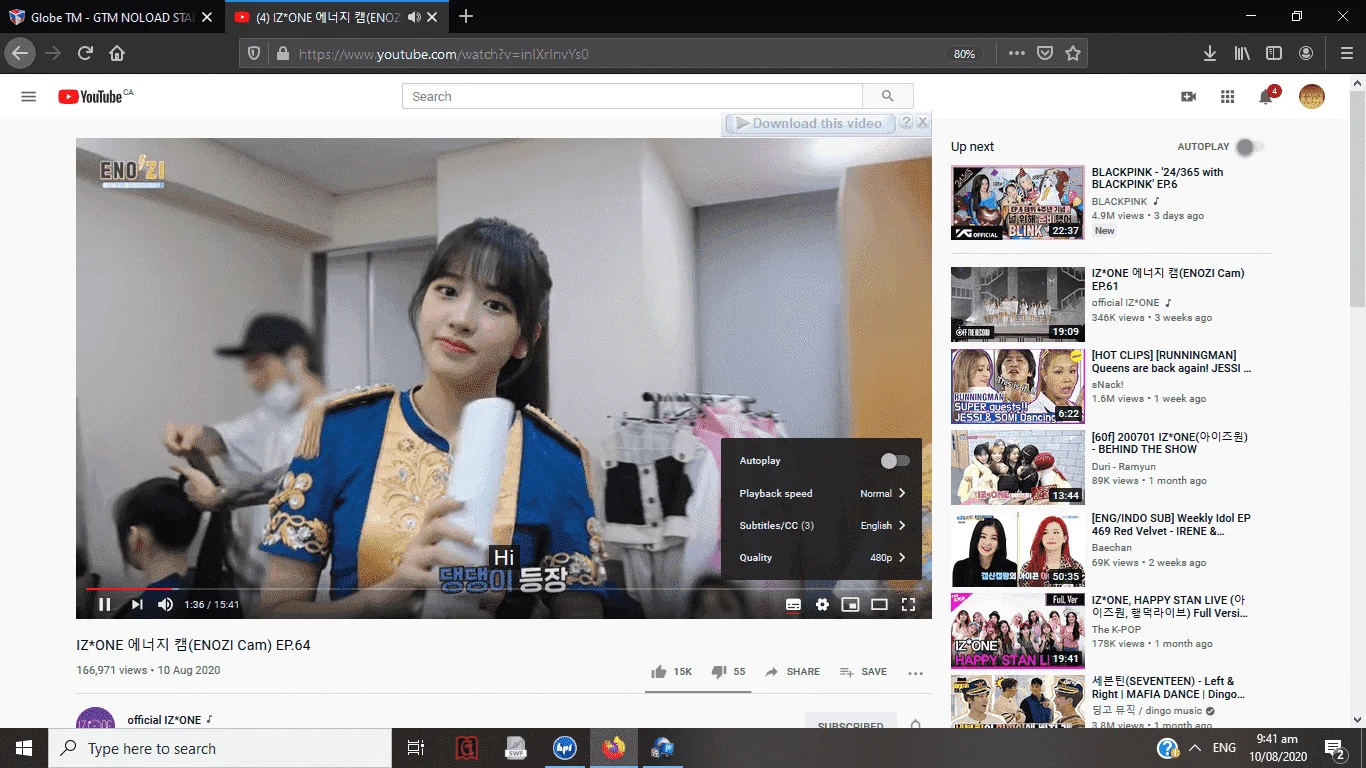Click the Firefox address bar URL

coord(444,54)
